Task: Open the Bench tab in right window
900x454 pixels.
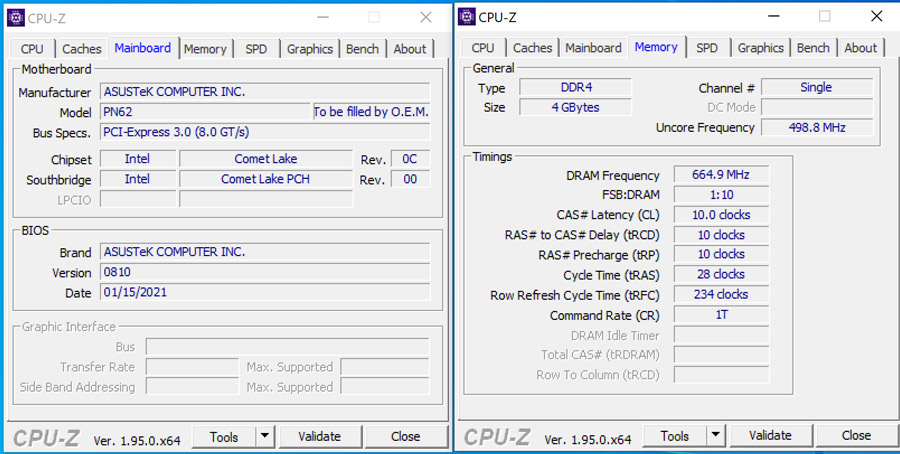Action: [x=813, y=48]
